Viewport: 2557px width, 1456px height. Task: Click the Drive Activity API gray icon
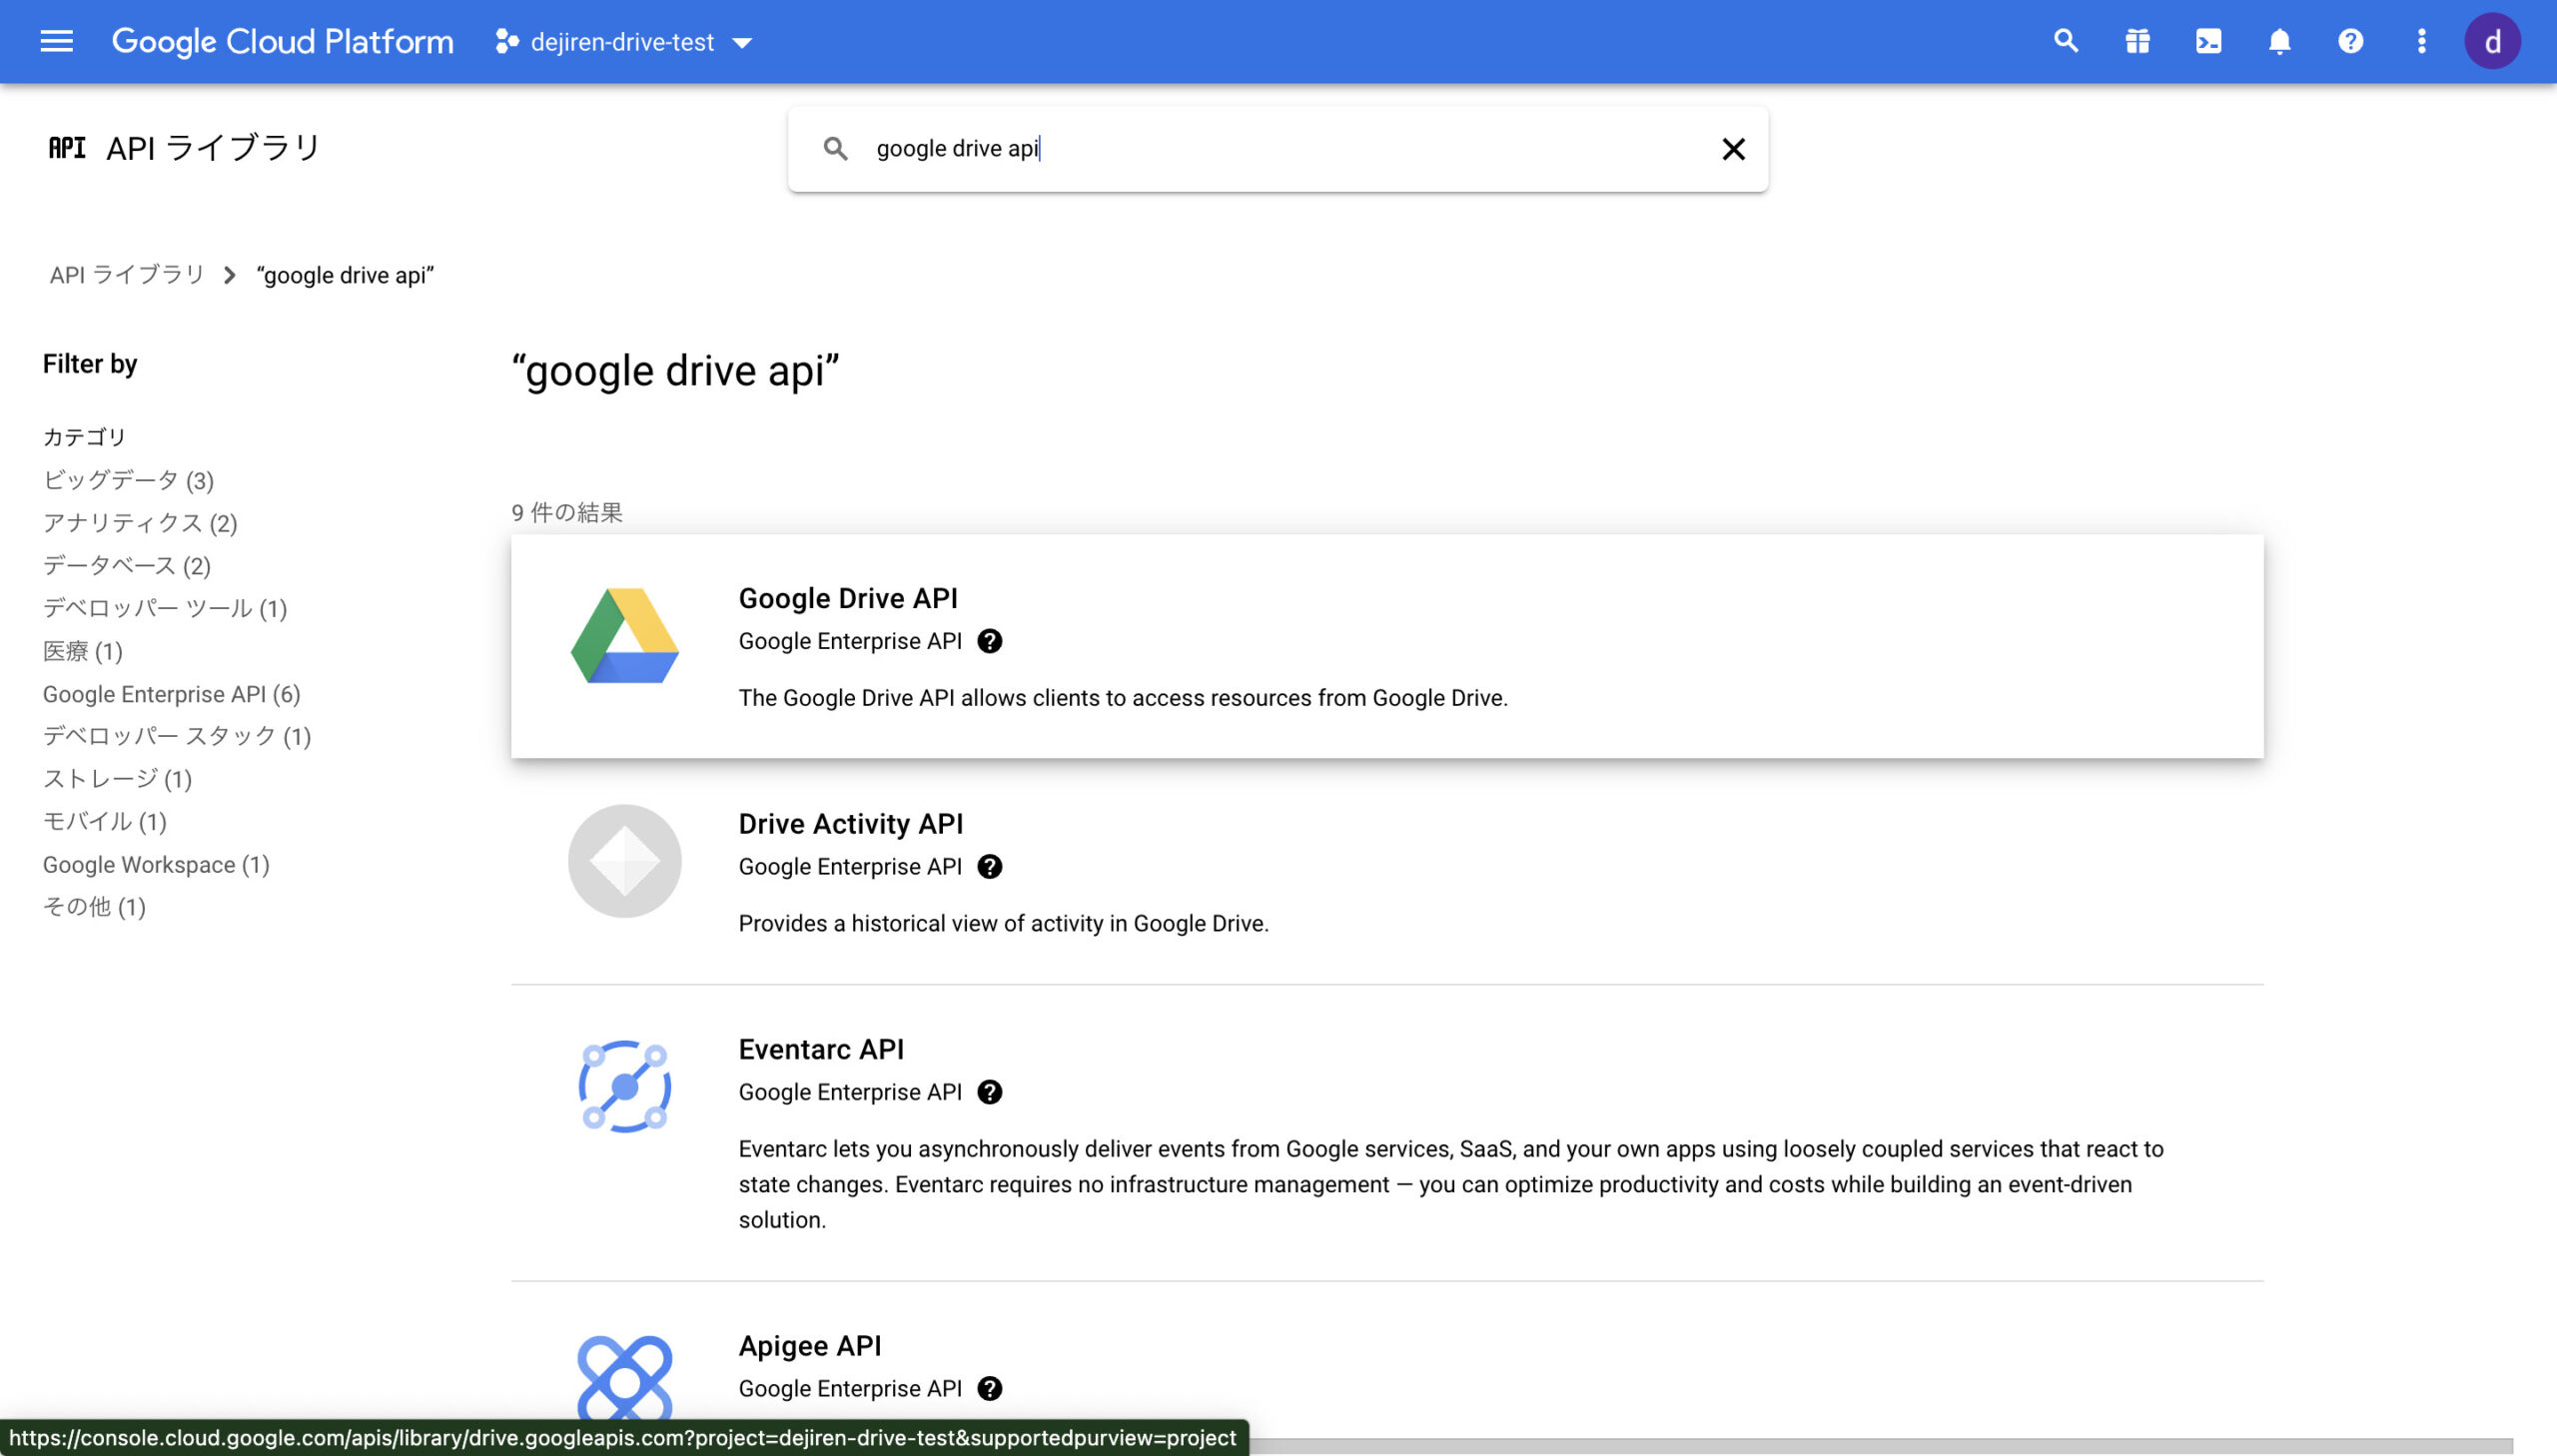click(625, 861)
